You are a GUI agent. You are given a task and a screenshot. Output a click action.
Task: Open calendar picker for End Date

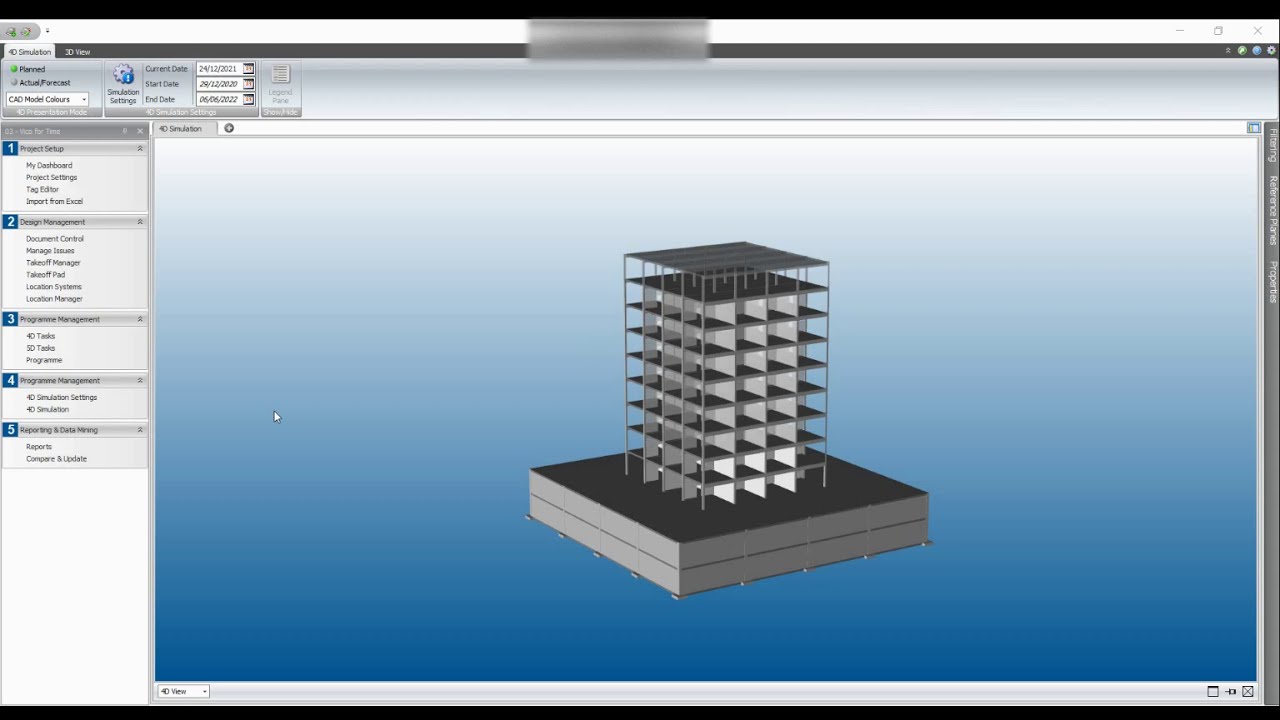(249, 99)
